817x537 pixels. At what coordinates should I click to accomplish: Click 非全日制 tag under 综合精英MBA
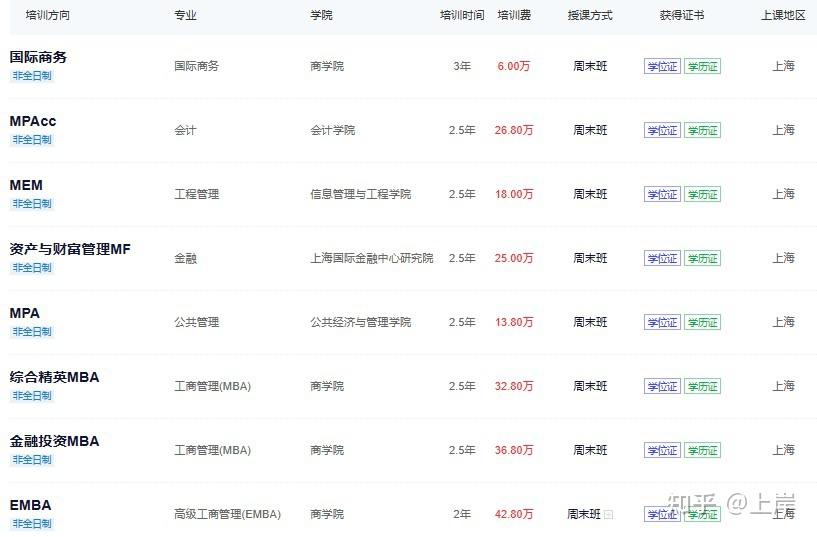pos(32,396)
